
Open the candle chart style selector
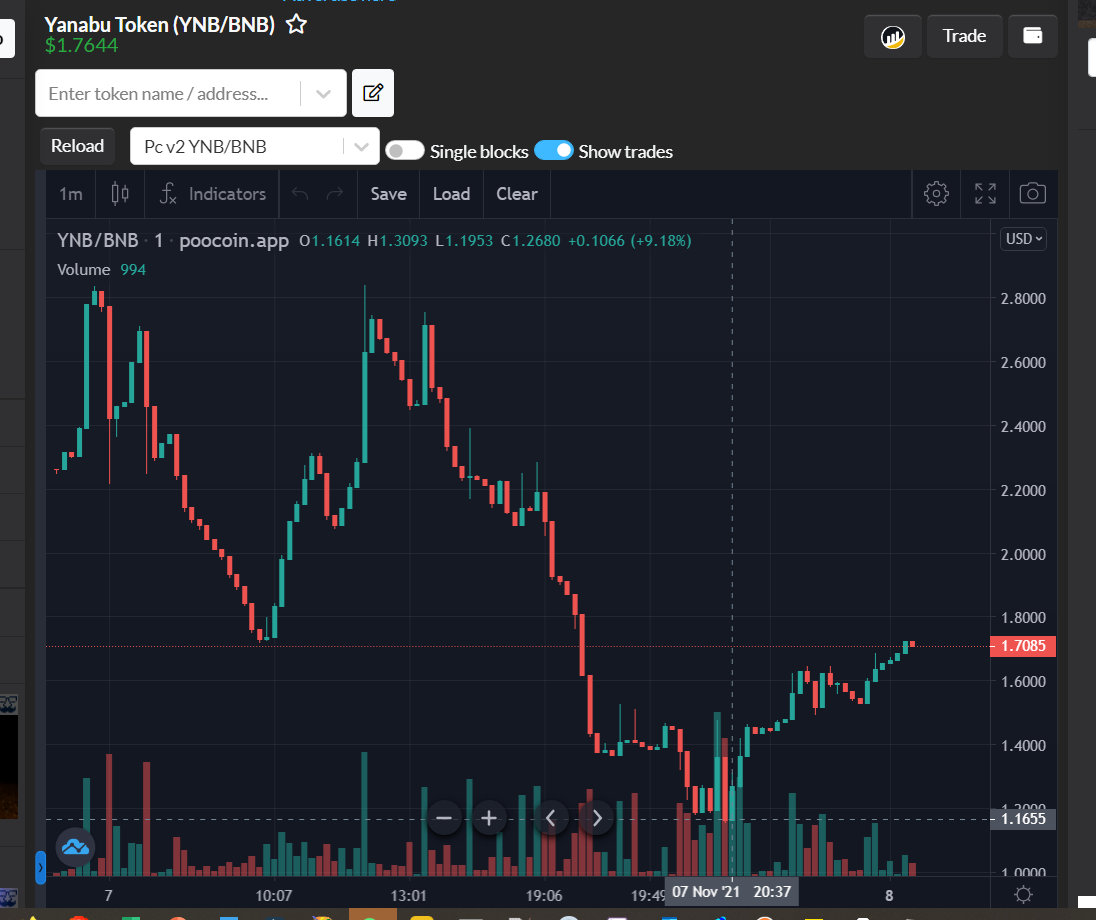click(x=120, y=194)
